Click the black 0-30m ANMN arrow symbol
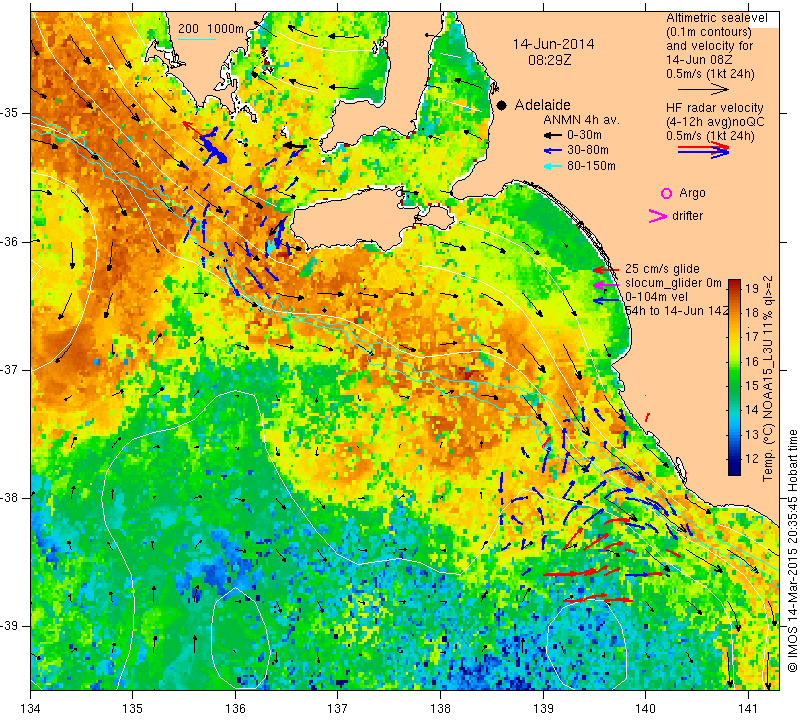Image resolution: width=800 pixels, height=720 pixels. click(x=552, y=135)
